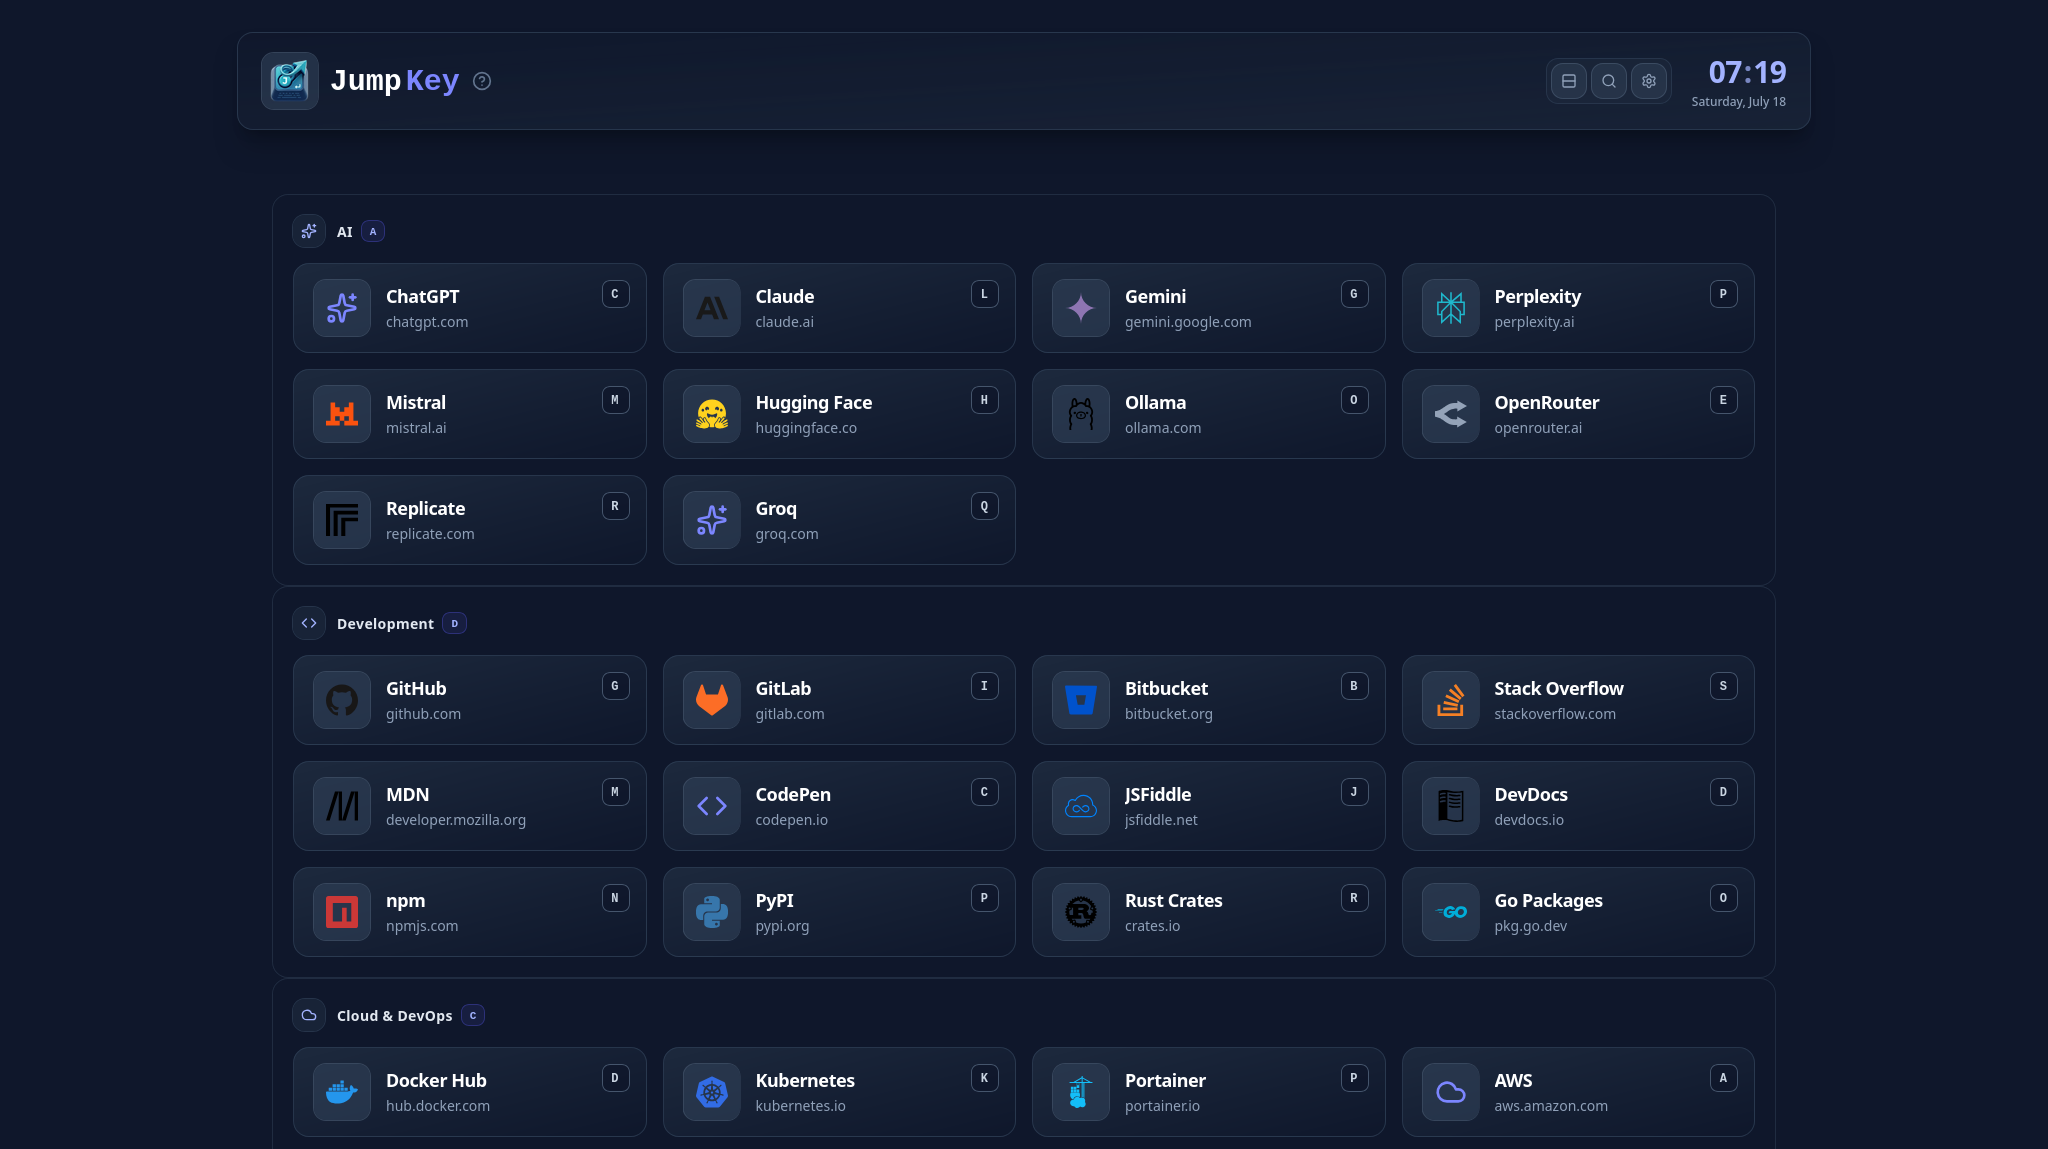
Task: Click the Go Packages gopher logo
Action: (1451, 912)
